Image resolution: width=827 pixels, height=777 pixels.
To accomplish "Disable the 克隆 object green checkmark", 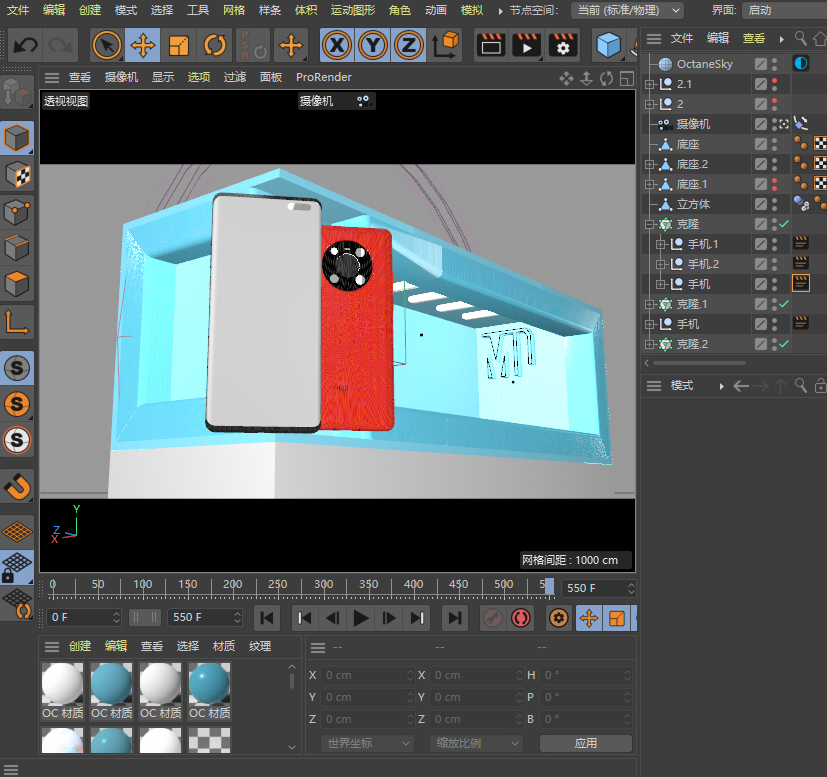I will pos(785,224).
